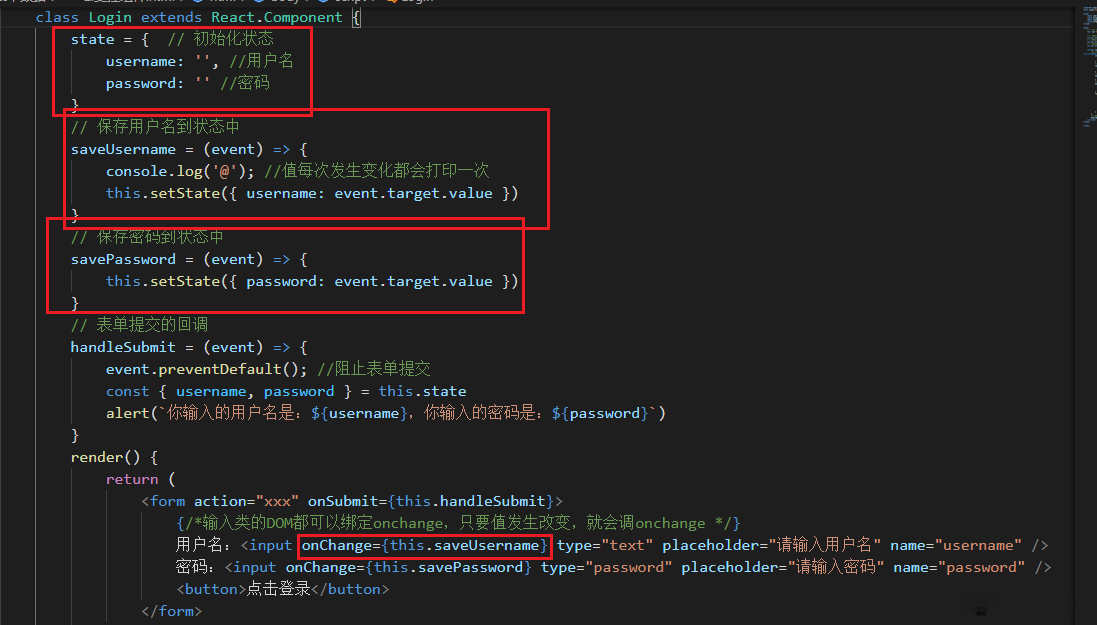Click the class name Login in the declaration
Image resolution: width=1097 pixels, height=625 pixels.
(110, 17)
